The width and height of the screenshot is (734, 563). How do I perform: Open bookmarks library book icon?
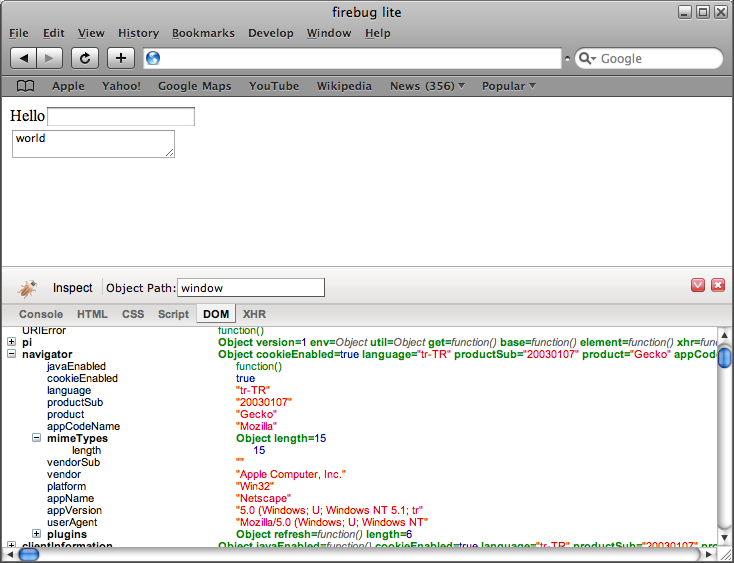[26, 86]
